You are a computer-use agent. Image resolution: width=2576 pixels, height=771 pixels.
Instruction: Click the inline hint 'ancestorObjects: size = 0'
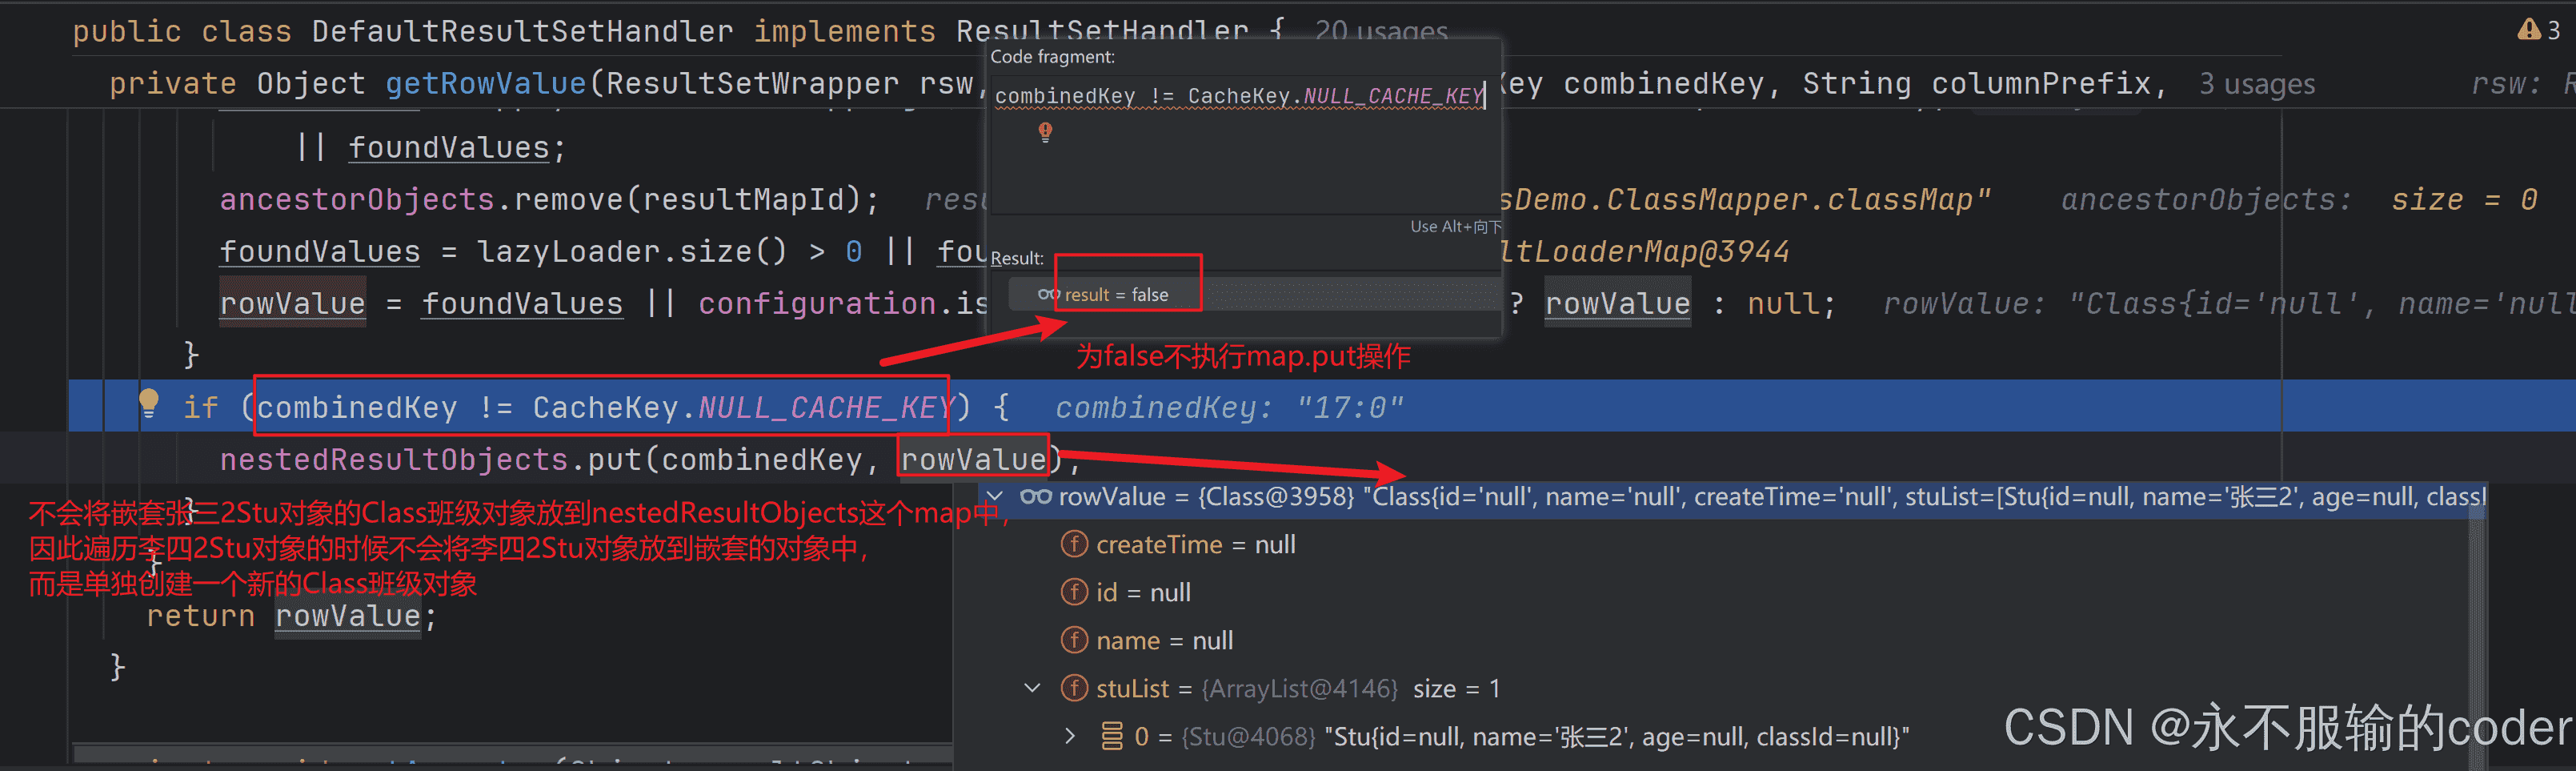(x=2298, y=199)
